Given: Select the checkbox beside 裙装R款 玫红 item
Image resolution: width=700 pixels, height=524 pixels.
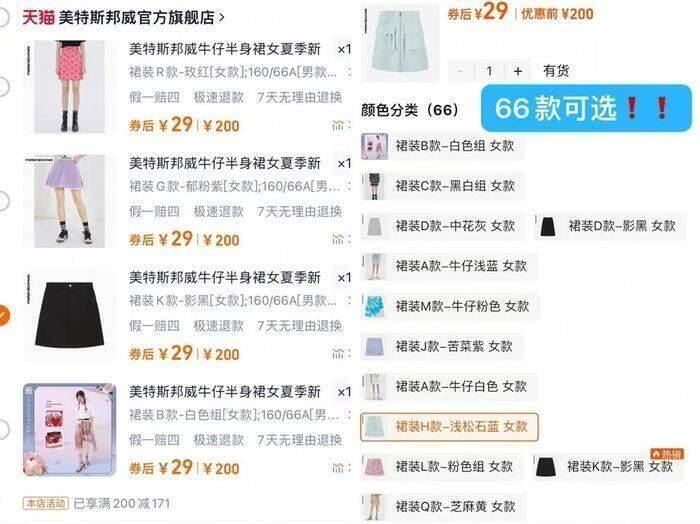Looking at the screenshot, I should pyautogui.click(x=3, y=87).
